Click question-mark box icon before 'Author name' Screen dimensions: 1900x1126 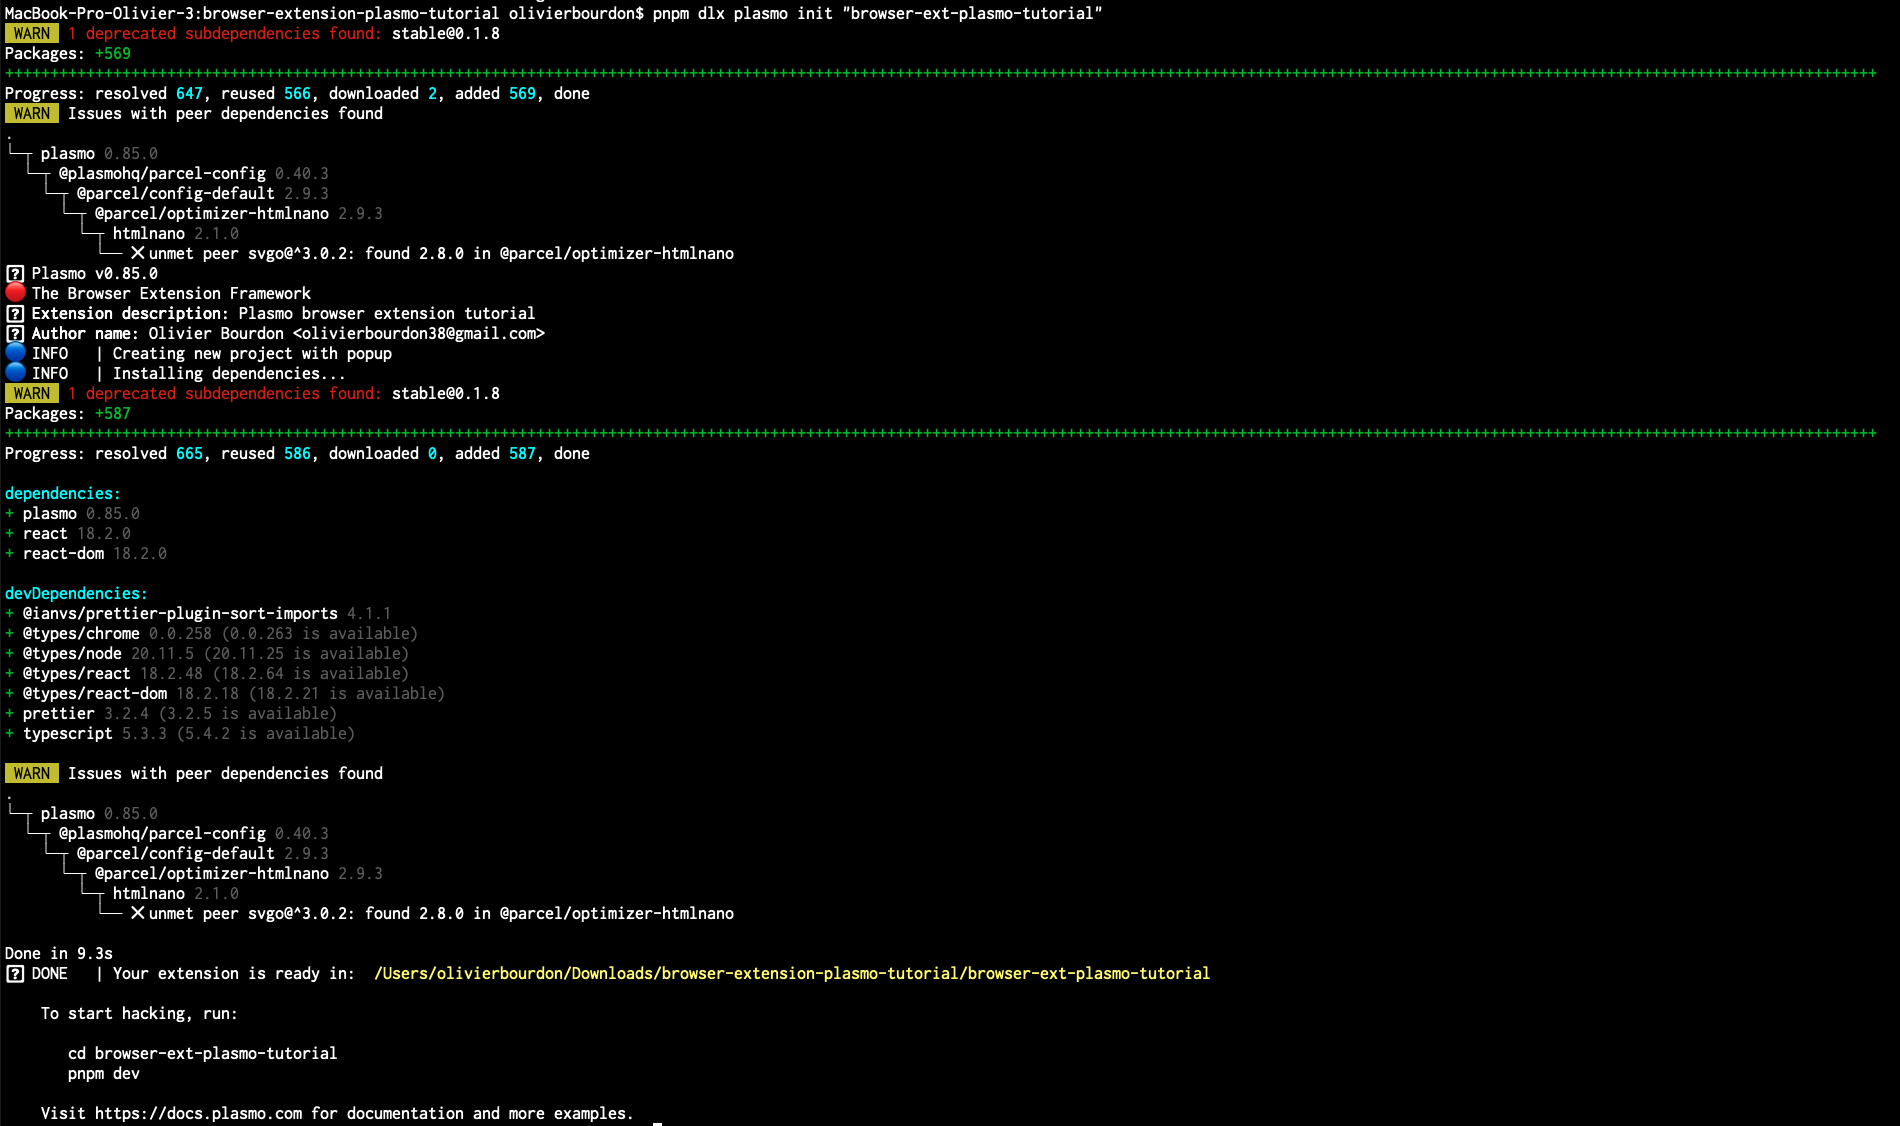click(x=15, y=333)
